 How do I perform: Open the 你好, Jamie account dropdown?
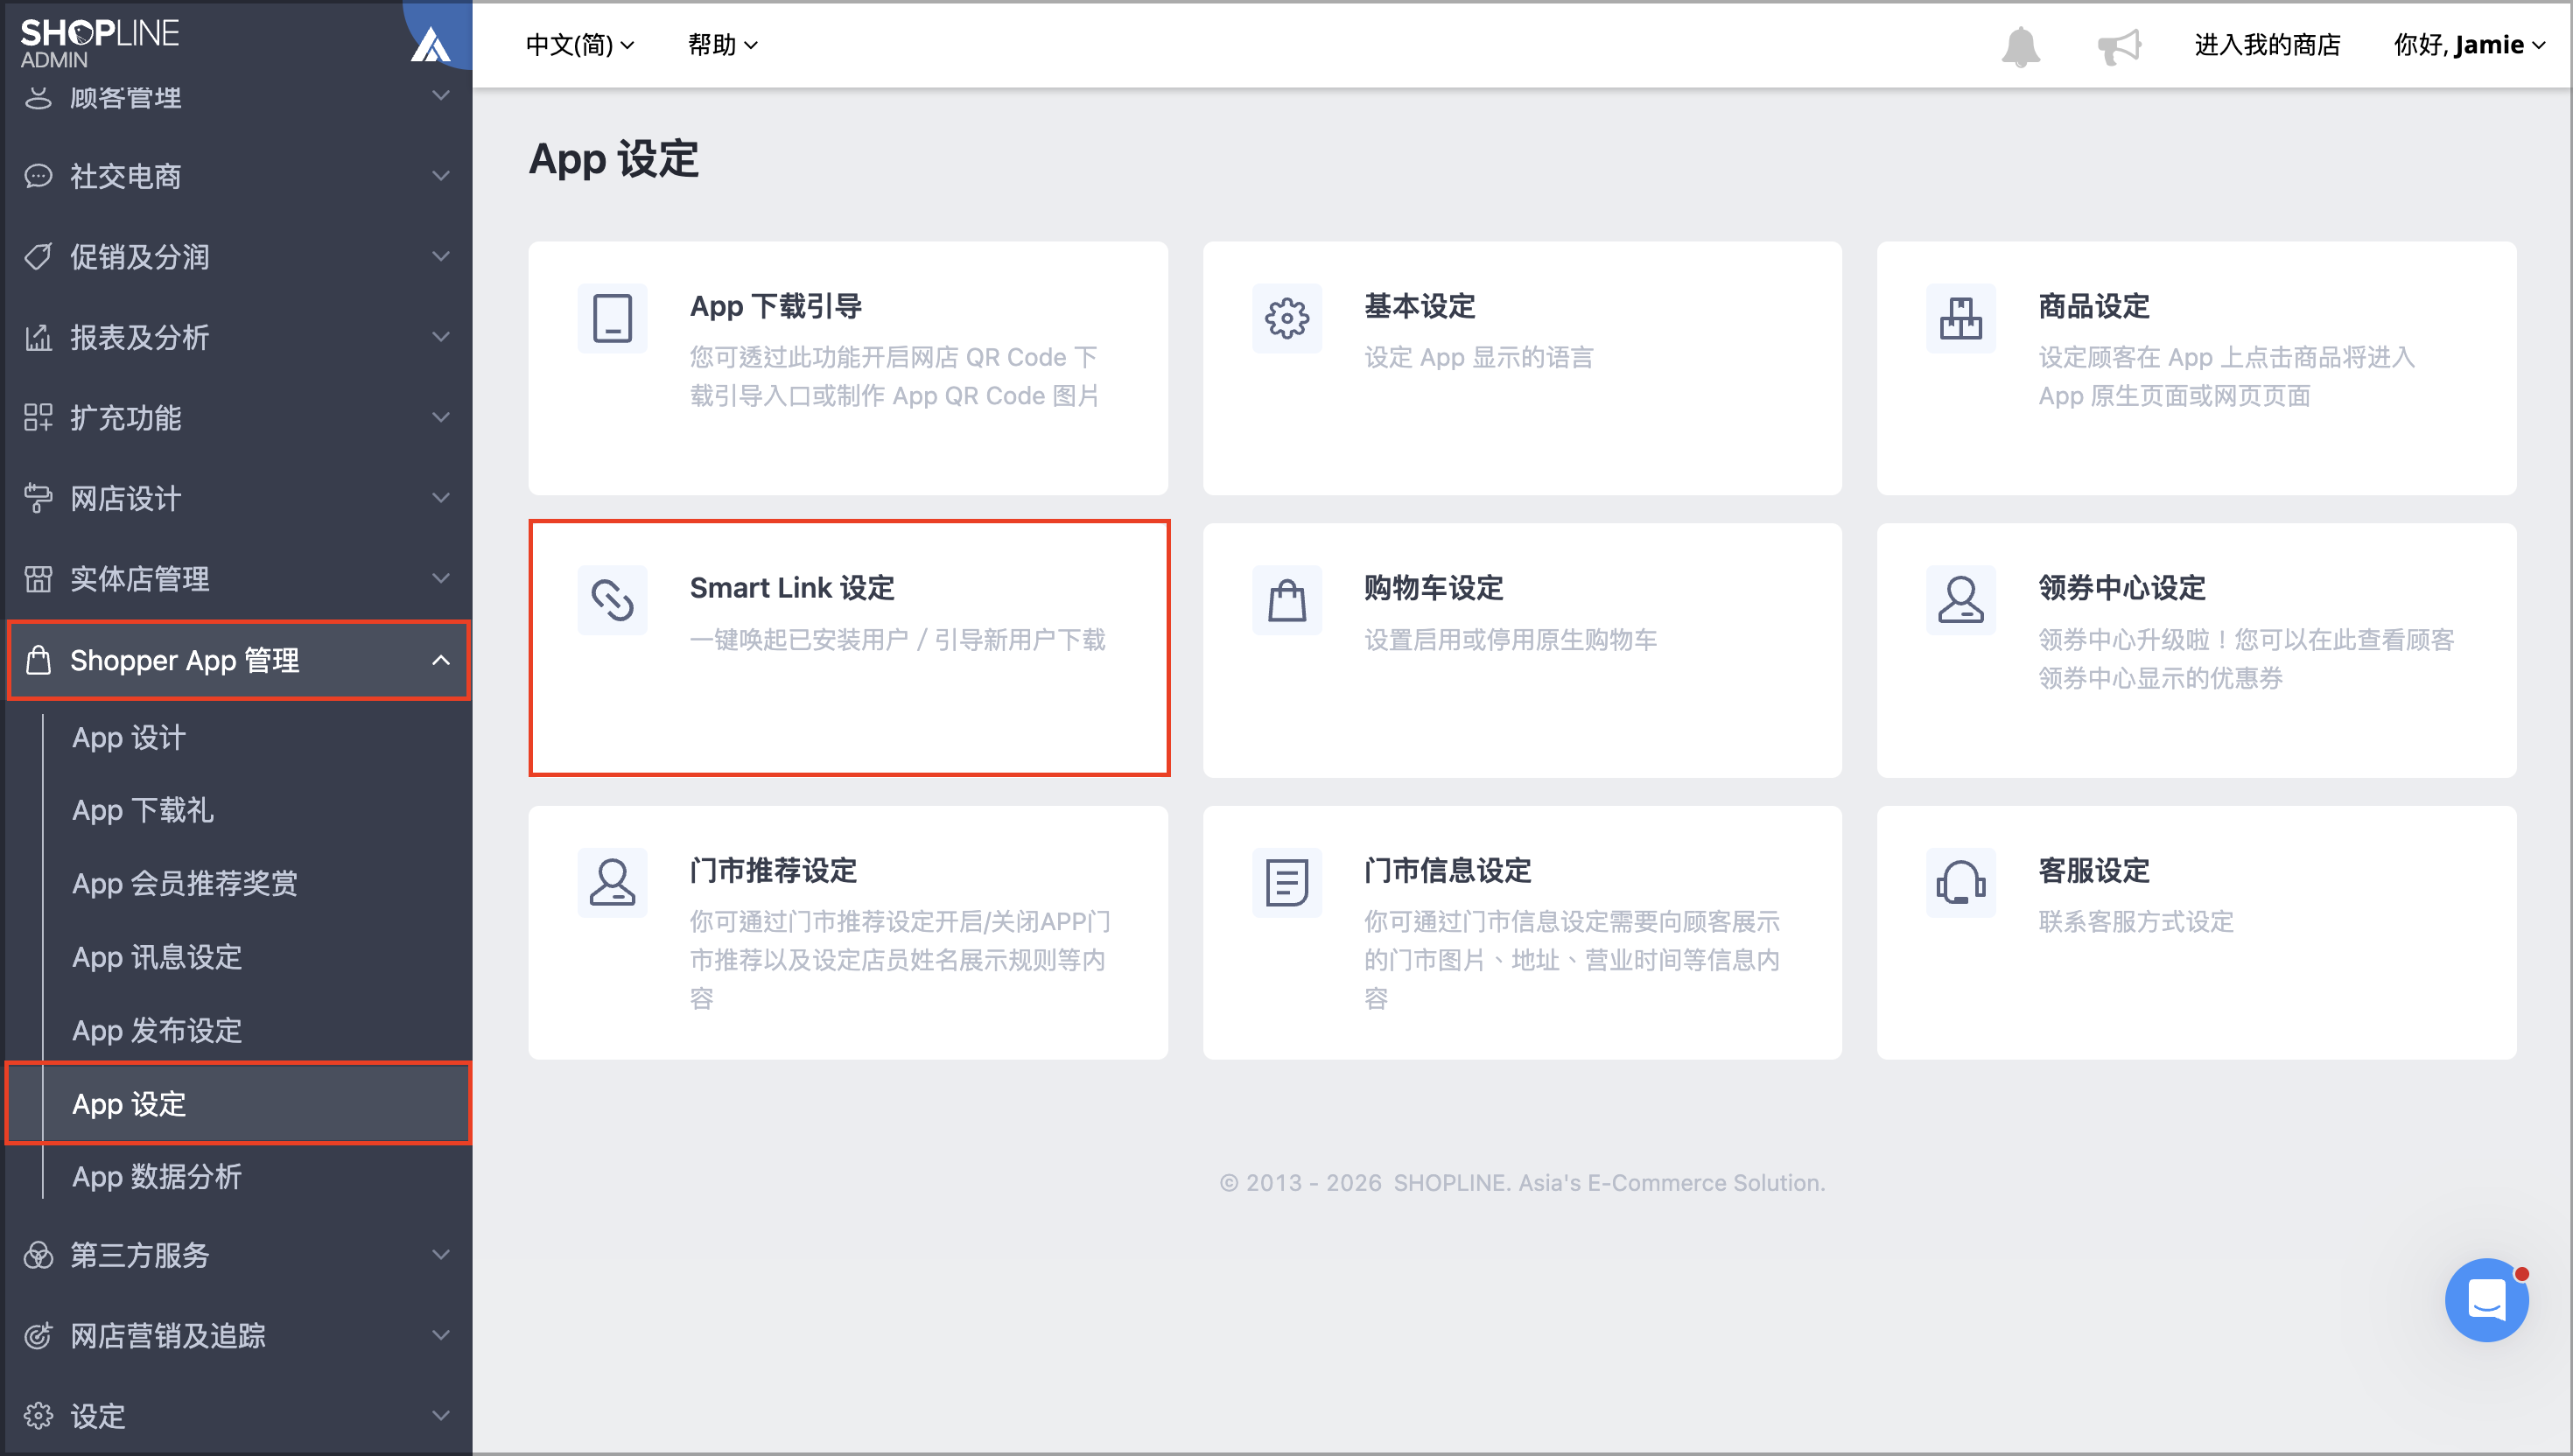tap(2468, 45)
